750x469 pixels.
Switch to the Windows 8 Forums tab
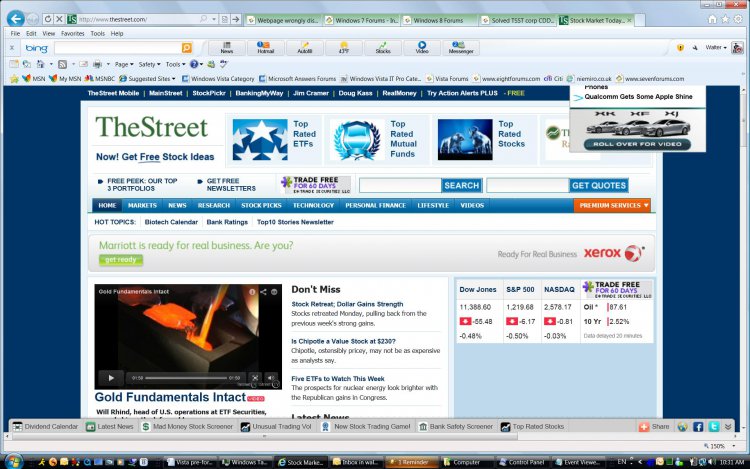pyautogui.click(x=438, y=20)
